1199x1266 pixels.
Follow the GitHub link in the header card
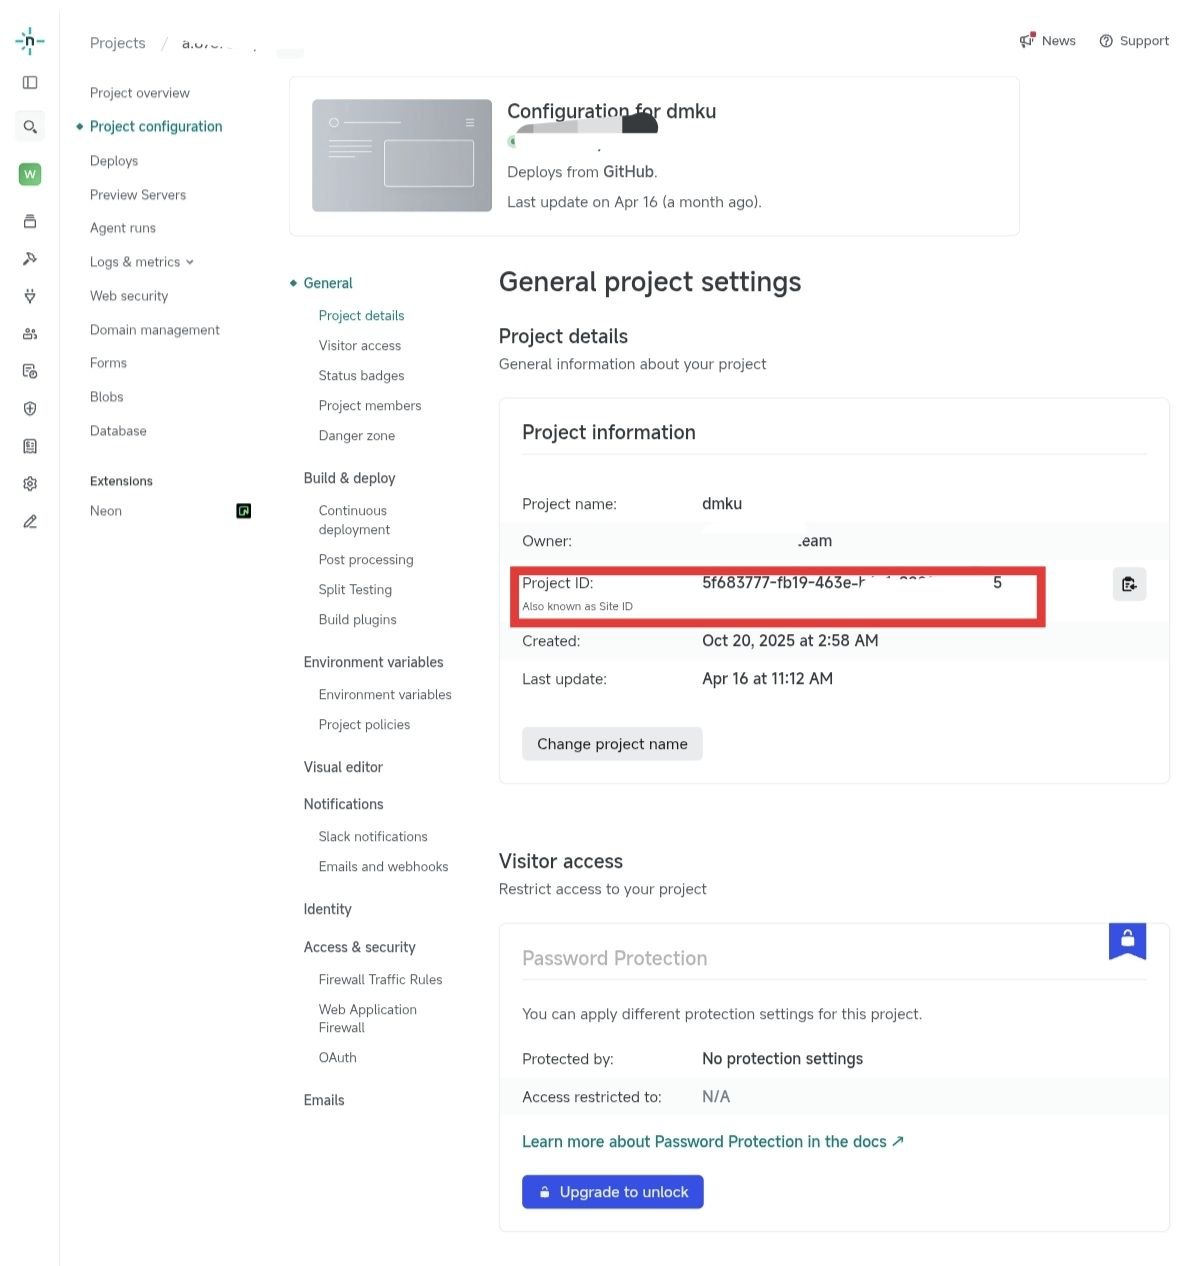click(628, 172)
